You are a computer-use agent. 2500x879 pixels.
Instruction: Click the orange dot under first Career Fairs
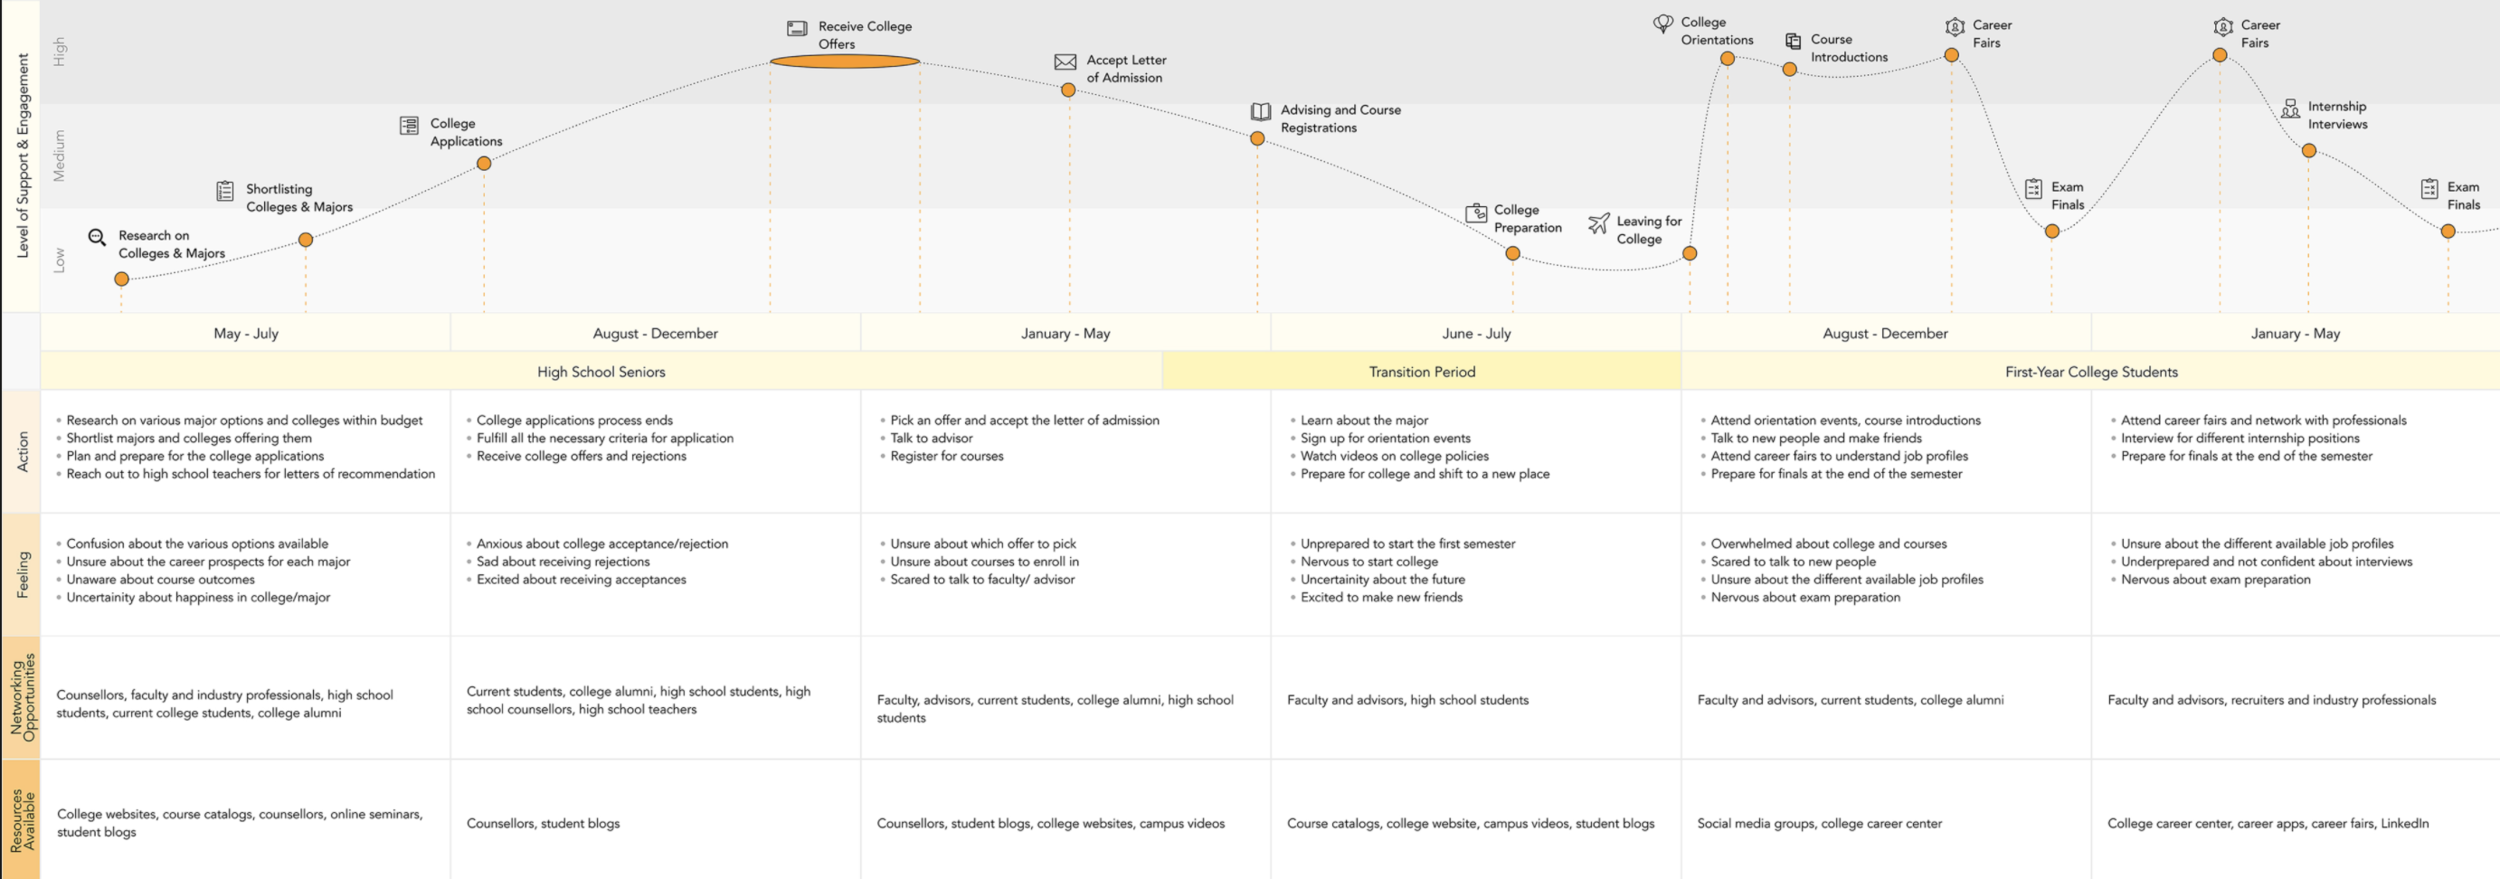(1951, 55)
